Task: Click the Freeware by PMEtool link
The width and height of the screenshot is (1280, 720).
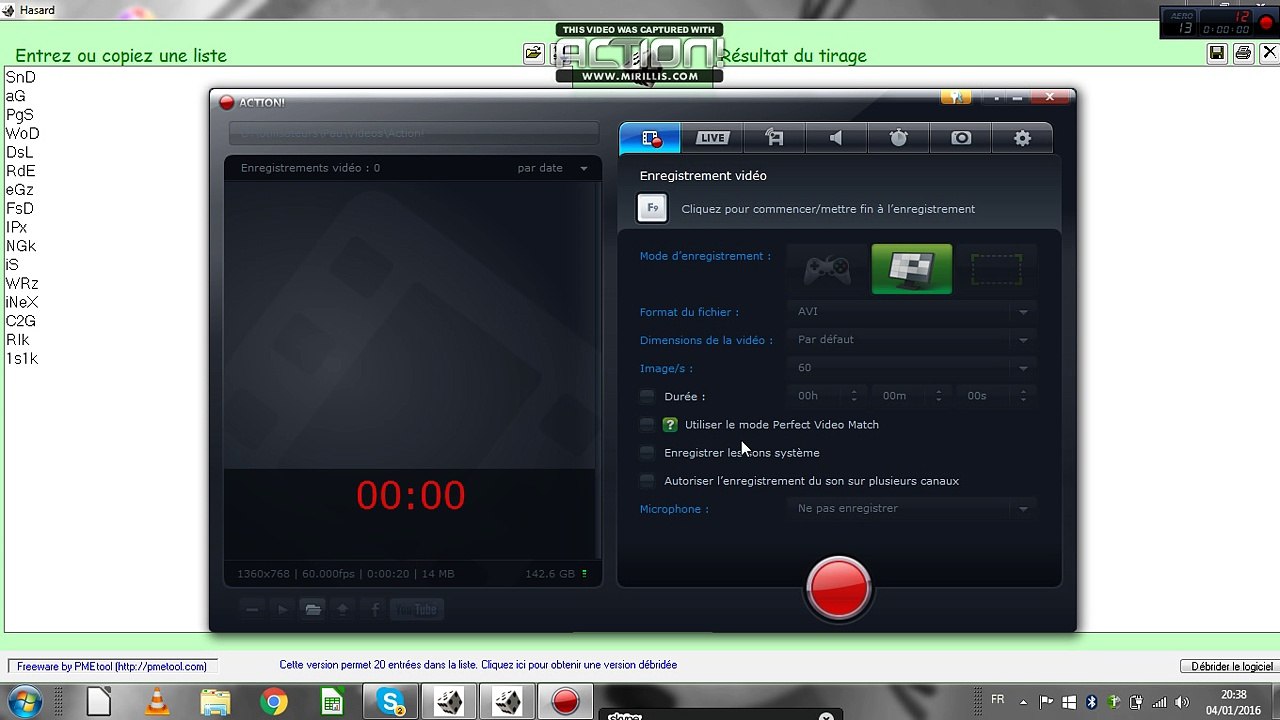Action: pyautogui.click(x=112, y=666)
